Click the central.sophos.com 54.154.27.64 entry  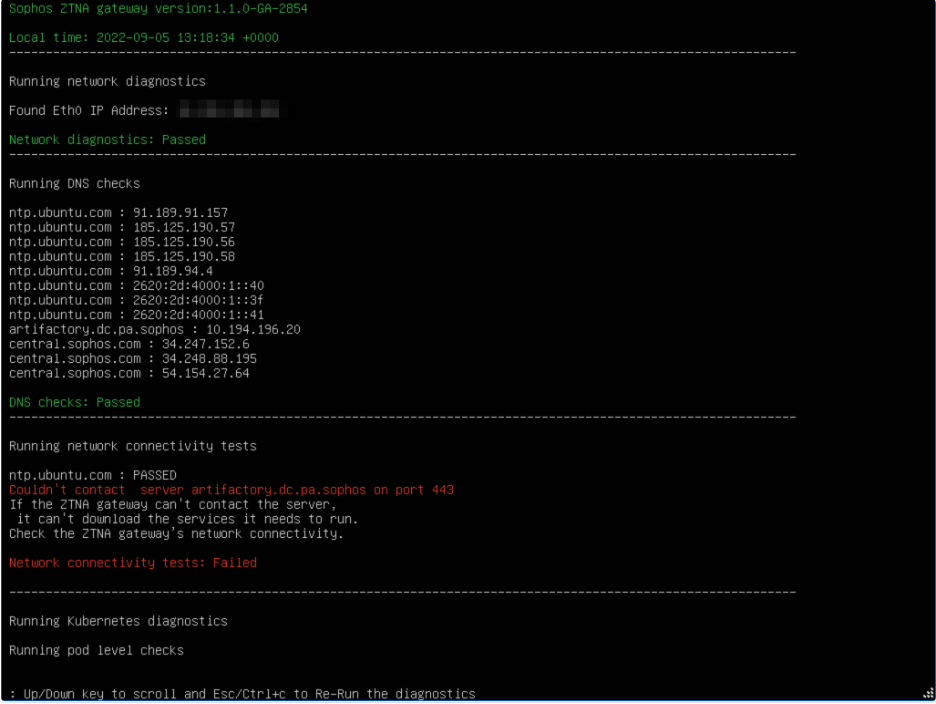[x=130, y=373]
